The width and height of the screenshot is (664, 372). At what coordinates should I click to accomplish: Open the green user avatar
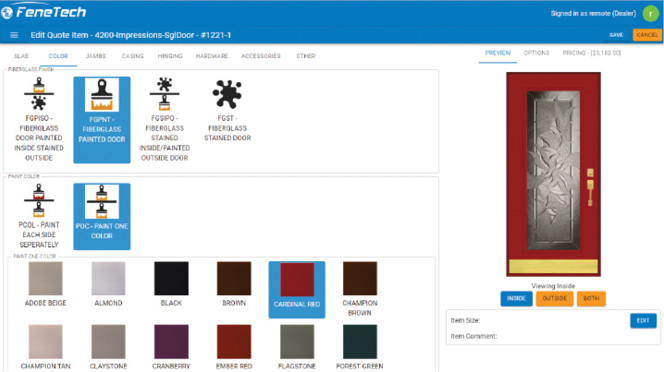(x=650, y=14)
